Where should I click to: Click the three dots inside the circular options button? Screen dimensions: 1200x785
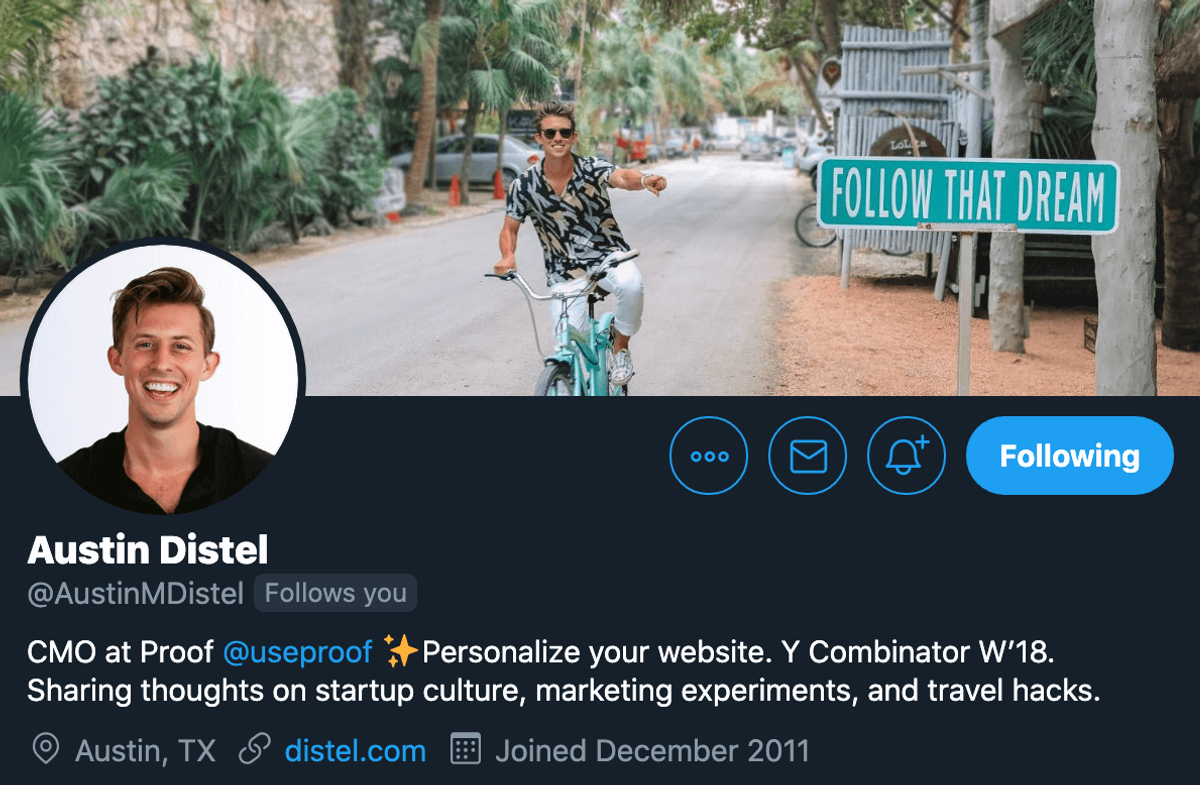pyautogui.click(x=708, y=455)
